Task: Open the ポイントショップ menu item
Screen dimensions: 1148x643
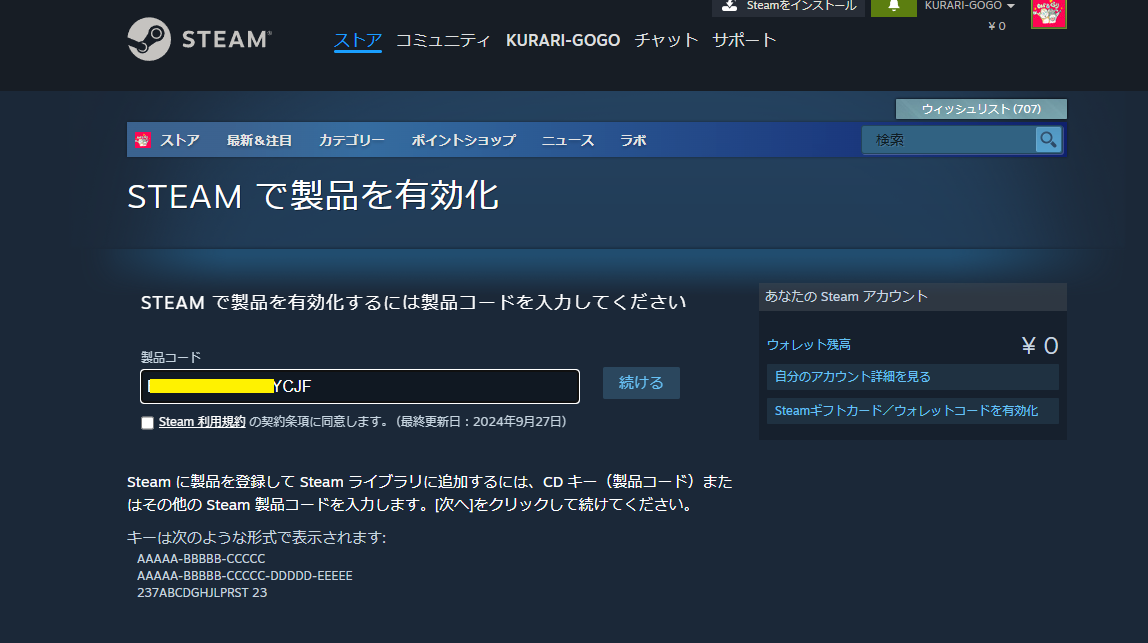Action: tap(463, 140)
